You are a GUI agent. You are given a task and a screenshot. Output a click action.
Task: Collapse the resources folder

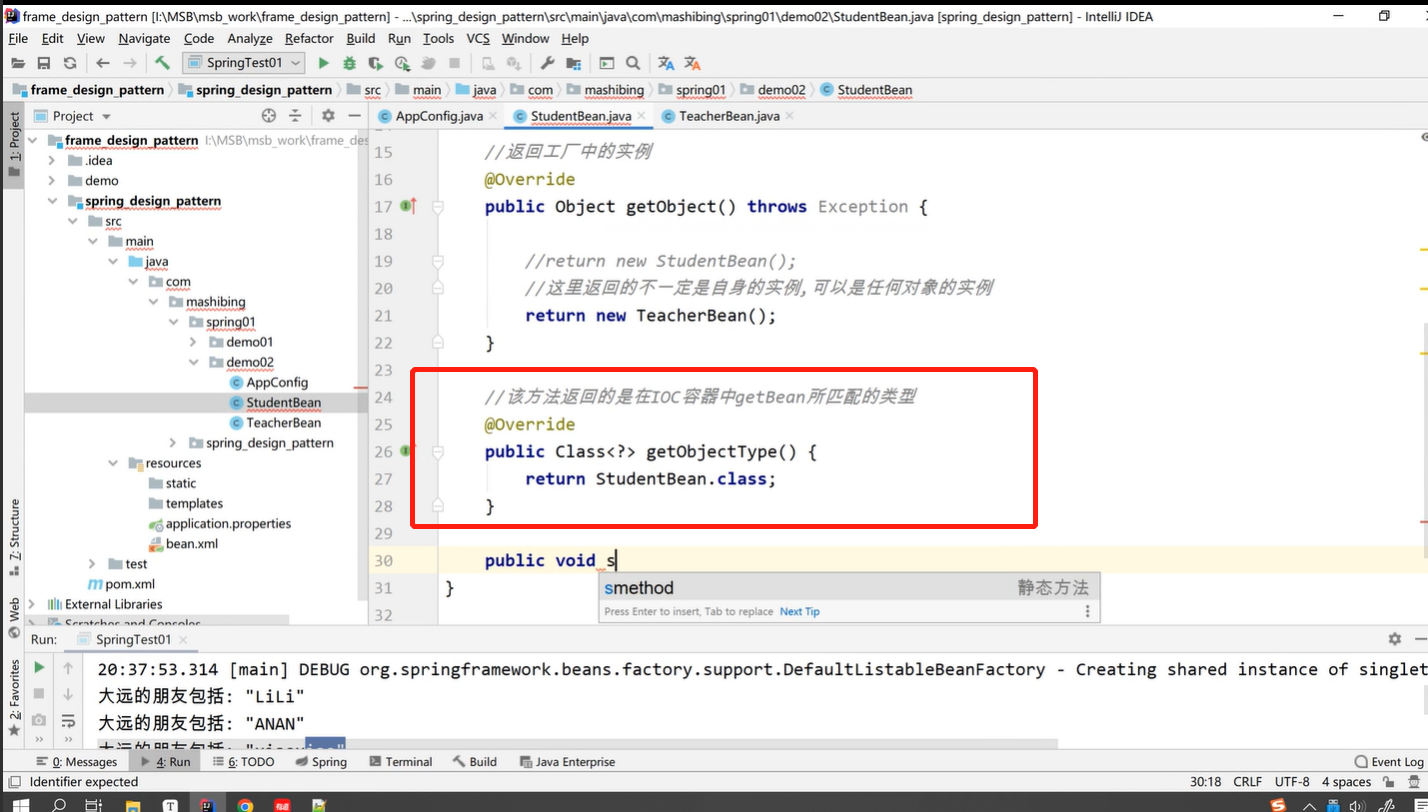click(113, 463)
